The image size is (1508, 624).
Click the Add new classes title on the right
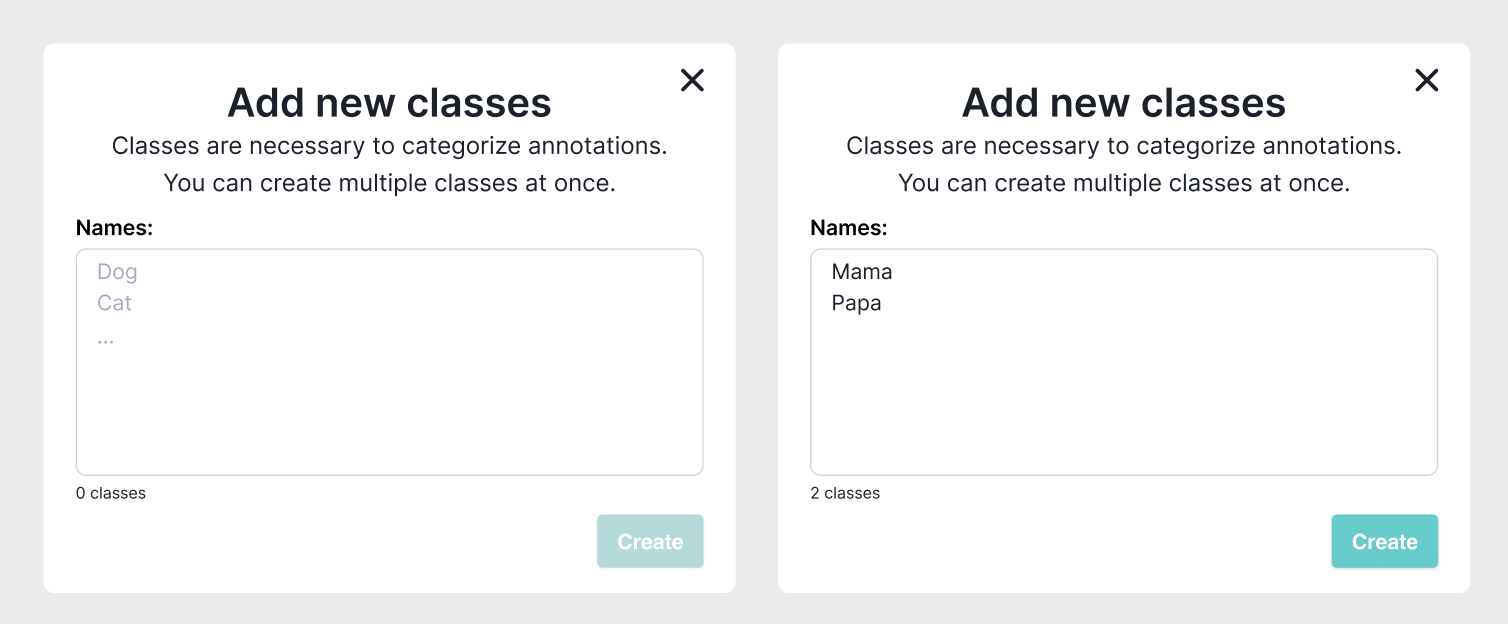pyautogui.click(x=1123, y=102)
